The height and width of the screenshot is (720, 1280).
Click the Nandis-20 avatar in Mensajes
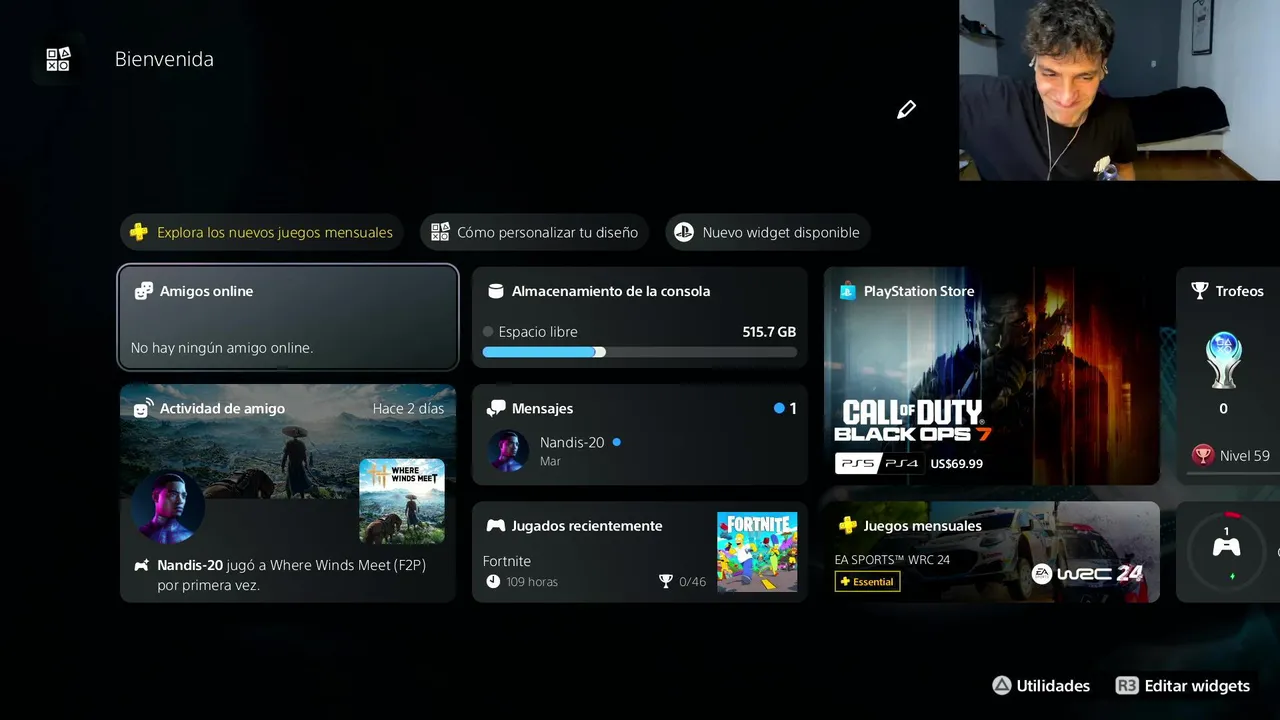click(x=508, y=451)
